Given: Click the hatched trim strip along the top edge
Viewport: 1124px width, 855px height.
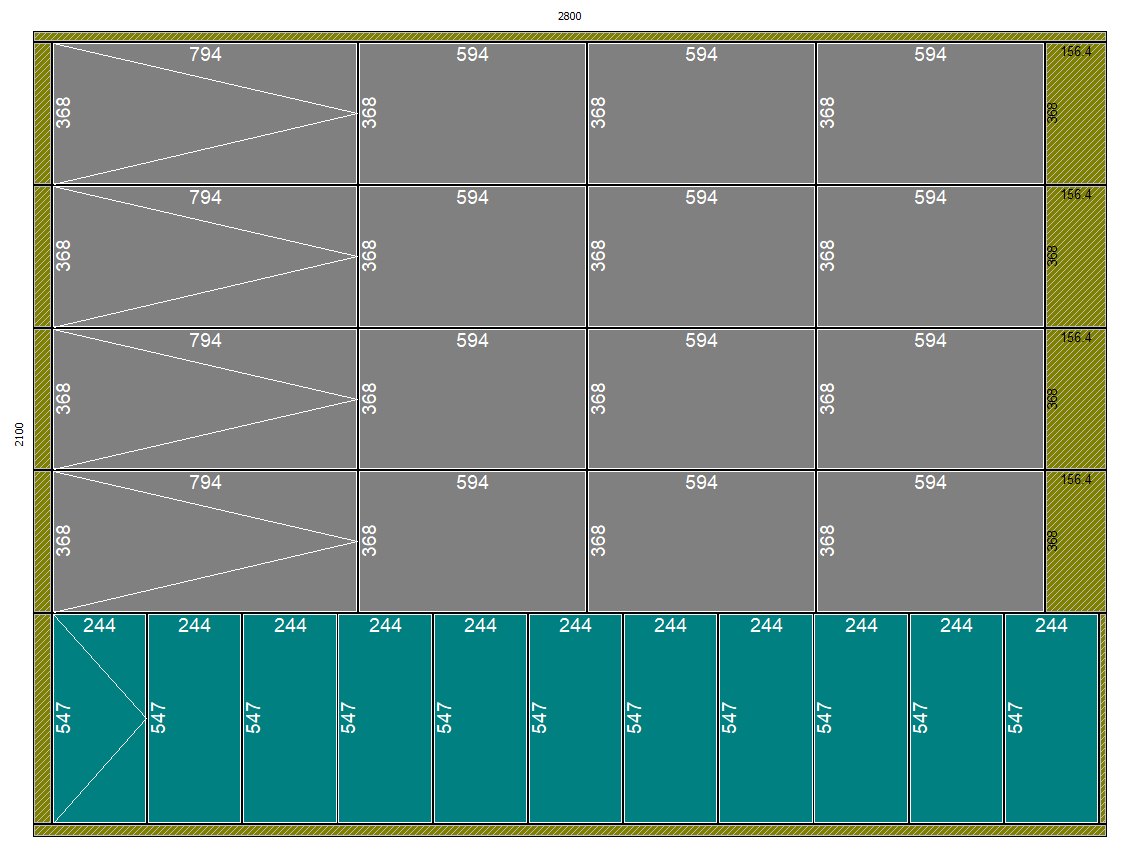Looking at the screenshot, I should pos(569,37).
